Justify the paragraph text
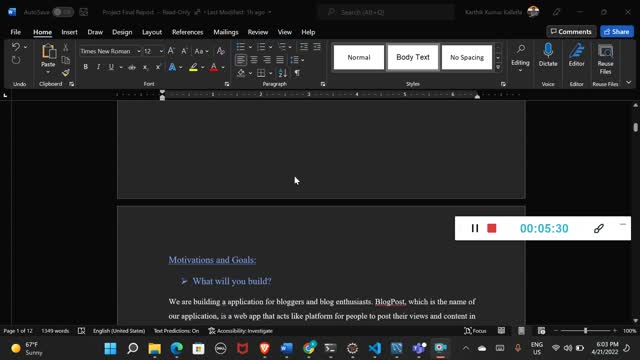The width and height of the screenshot is (640, 360). (x=280, y=60)
